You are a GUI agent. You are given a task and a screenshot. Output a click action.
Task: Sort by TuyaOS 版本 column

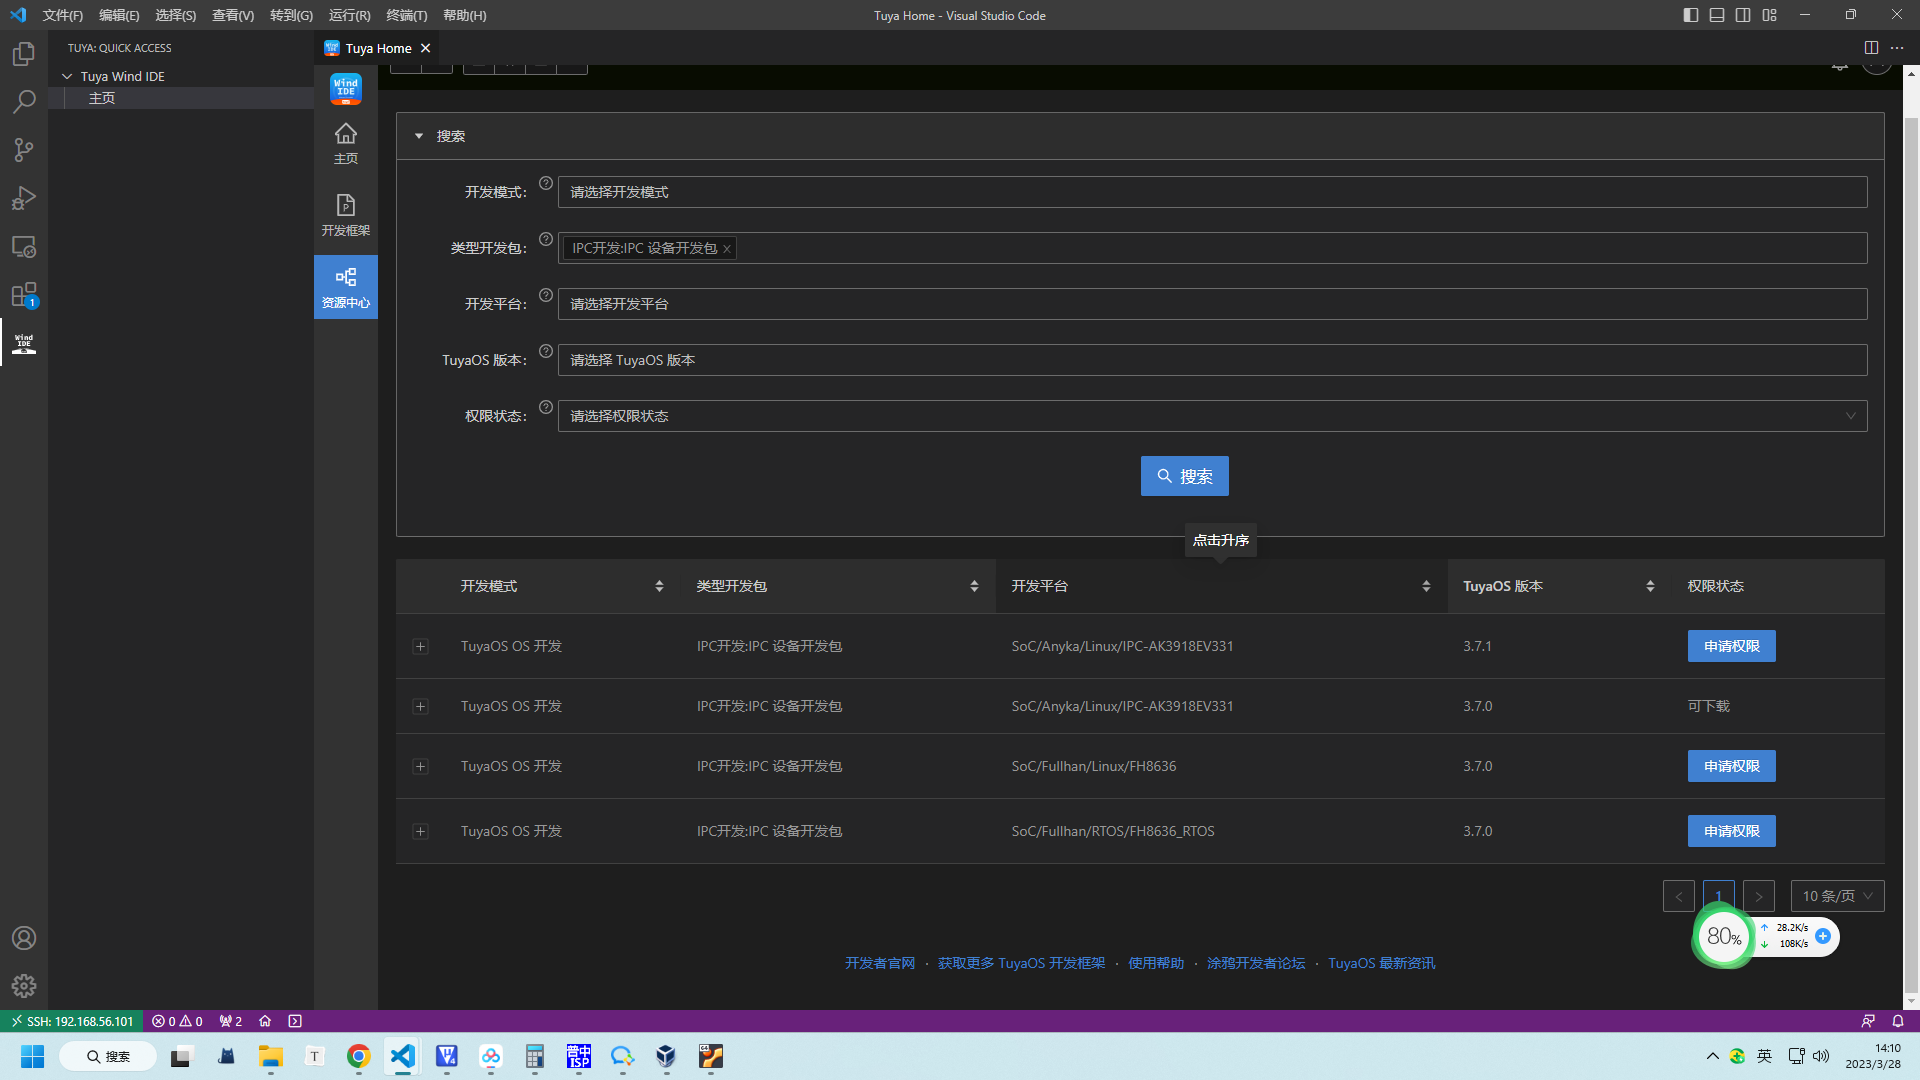1650,586
